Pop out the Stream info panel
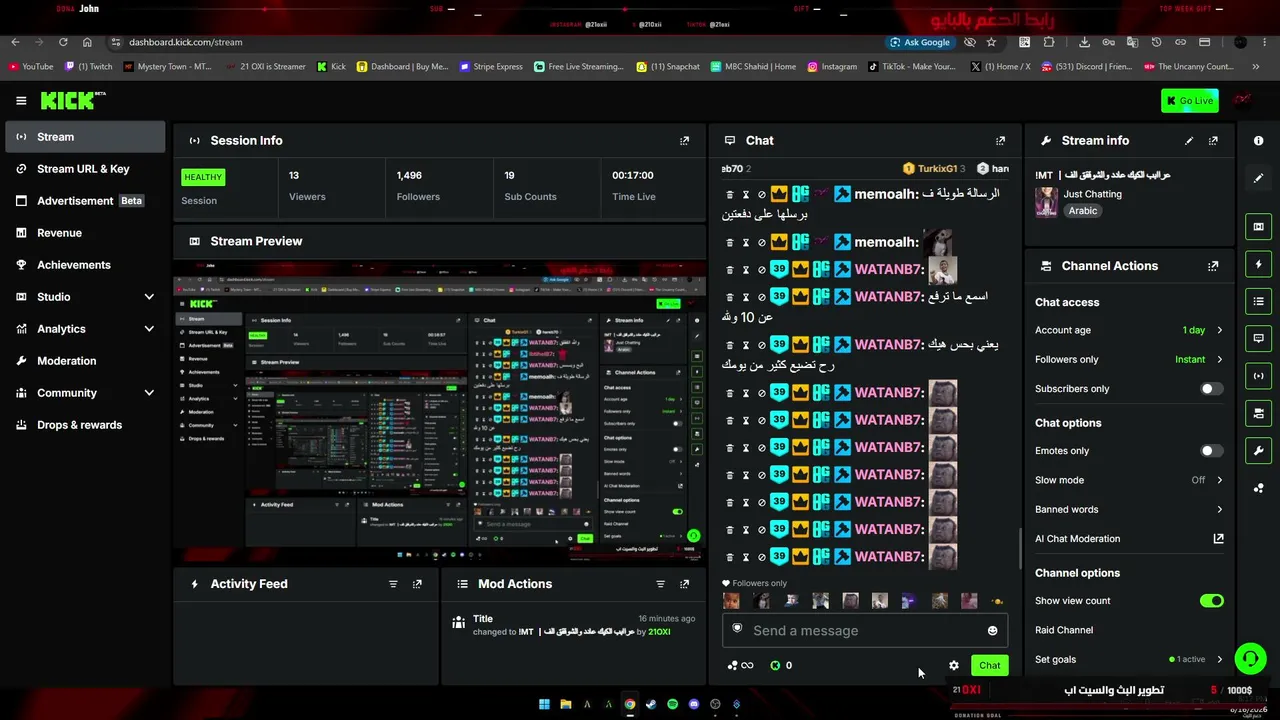Image resolution: width=1280 pixels, height=720 pixels. [1213, 141]
